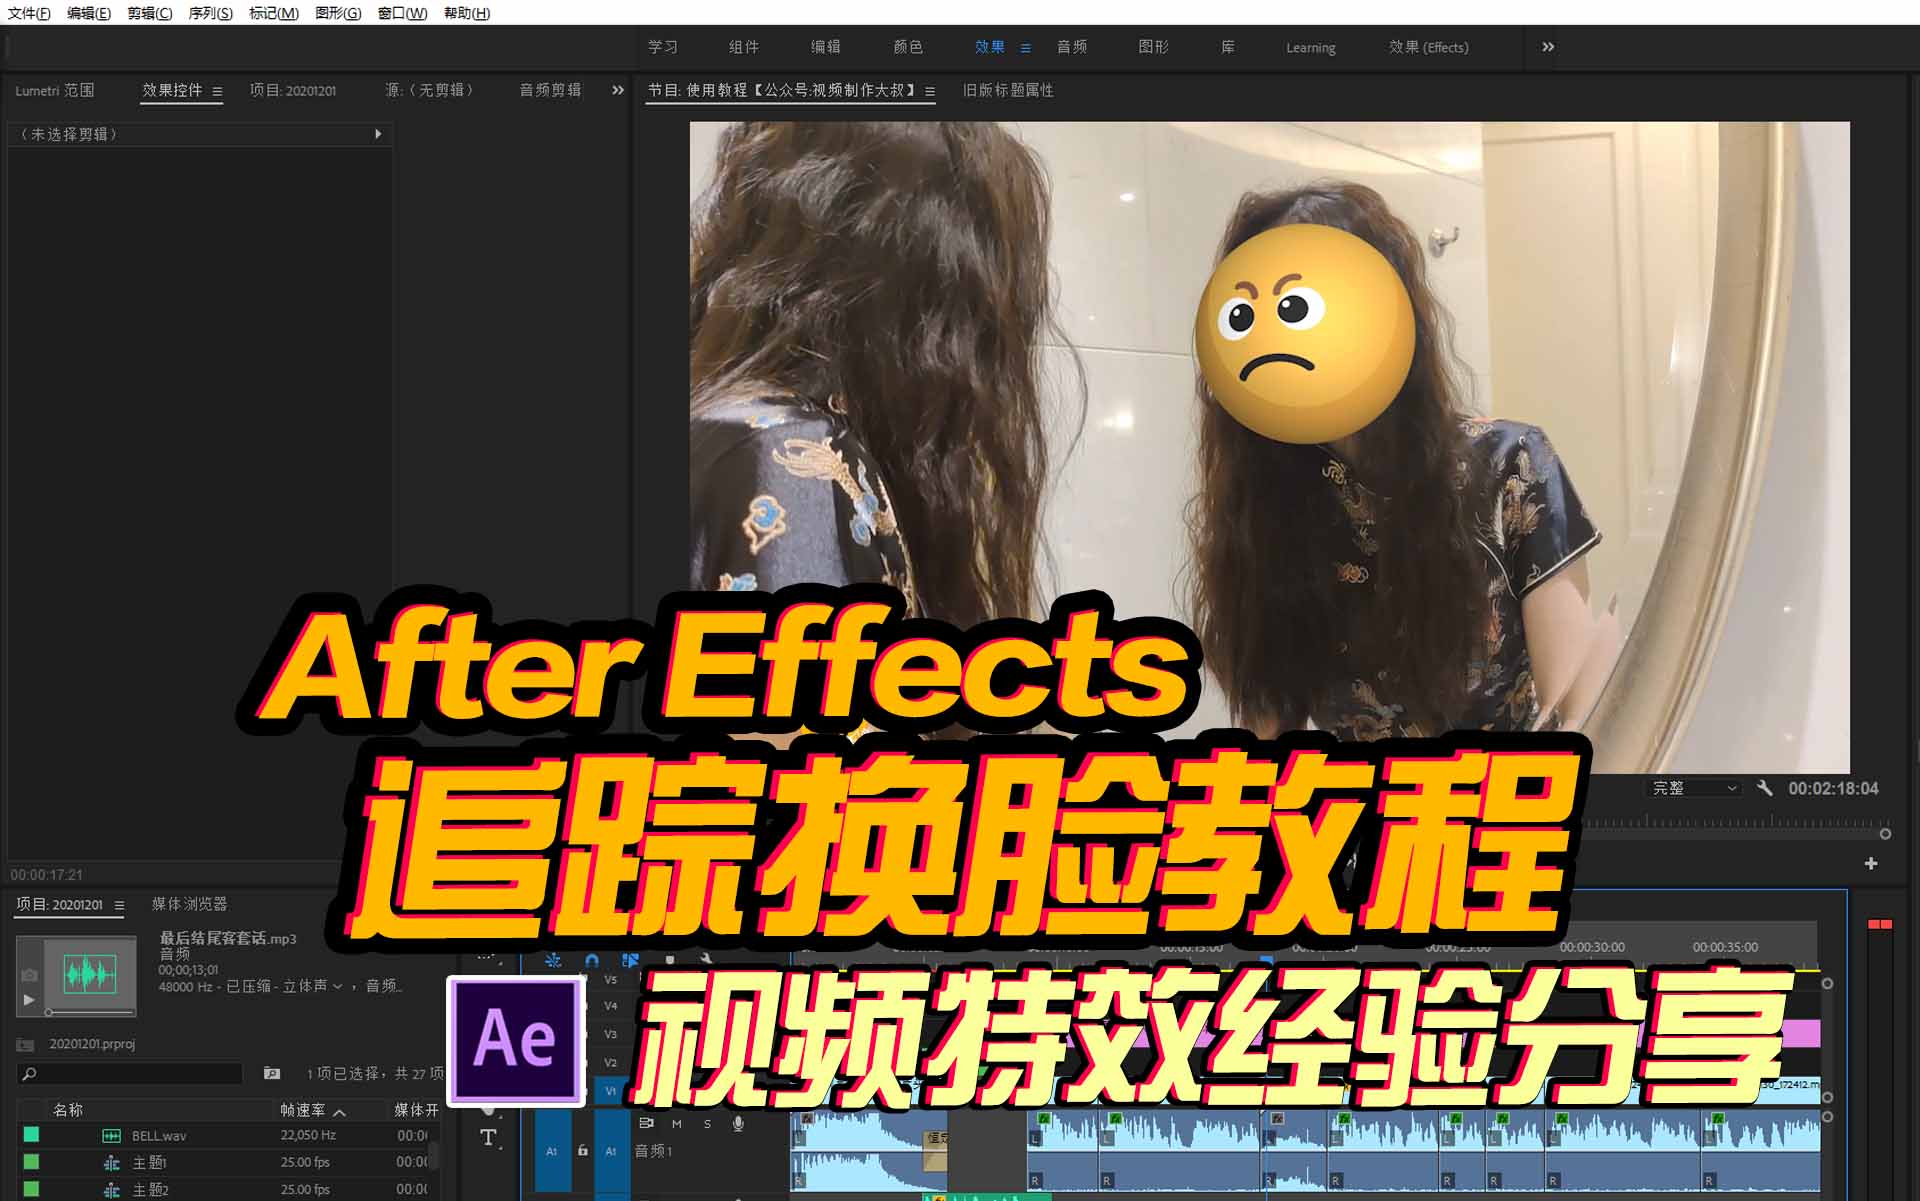Image resolution: width=1920 pixels, height=1201 pixels.
Task: Show hidden tabs in the source panel group
Action: [618, 90]
